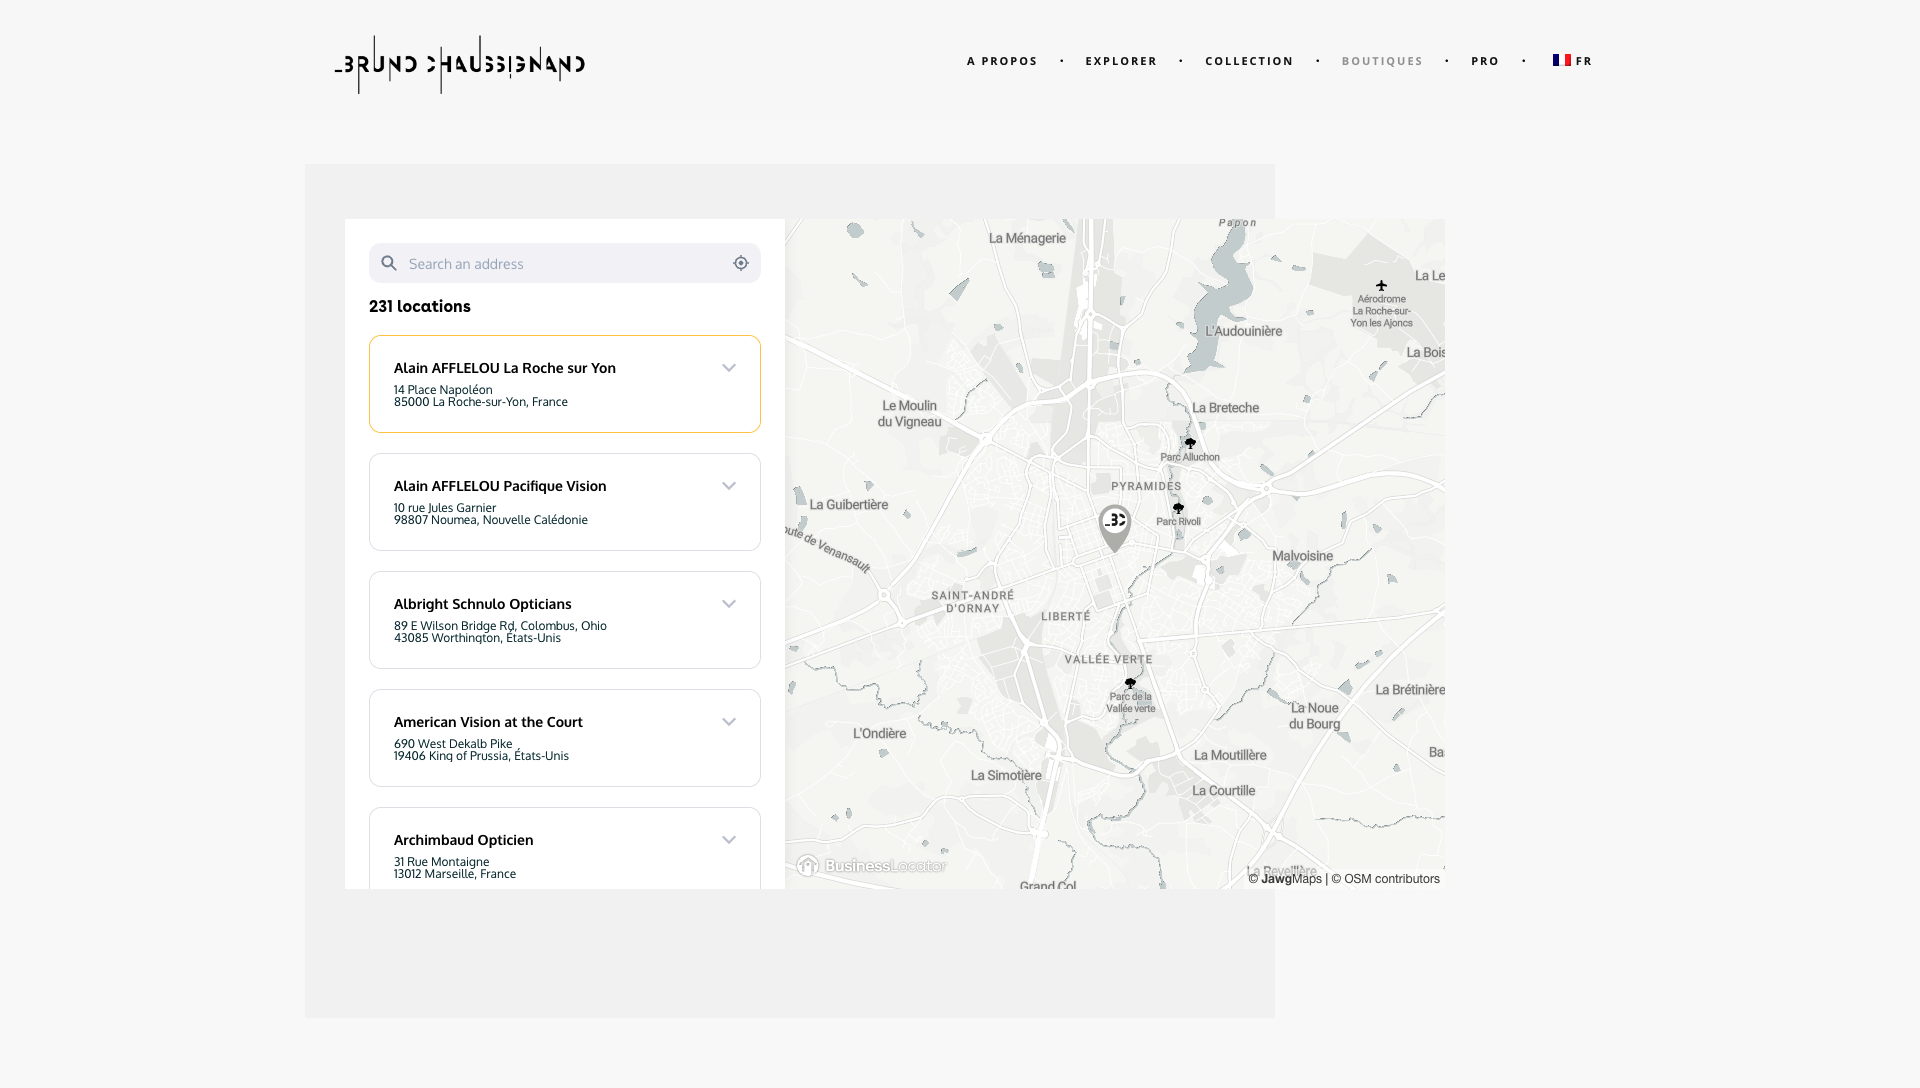1920x1088 pixels.
Task: Expand Archimbaud Opticien details
Action: pyautogui.click(x=729, y=840)
